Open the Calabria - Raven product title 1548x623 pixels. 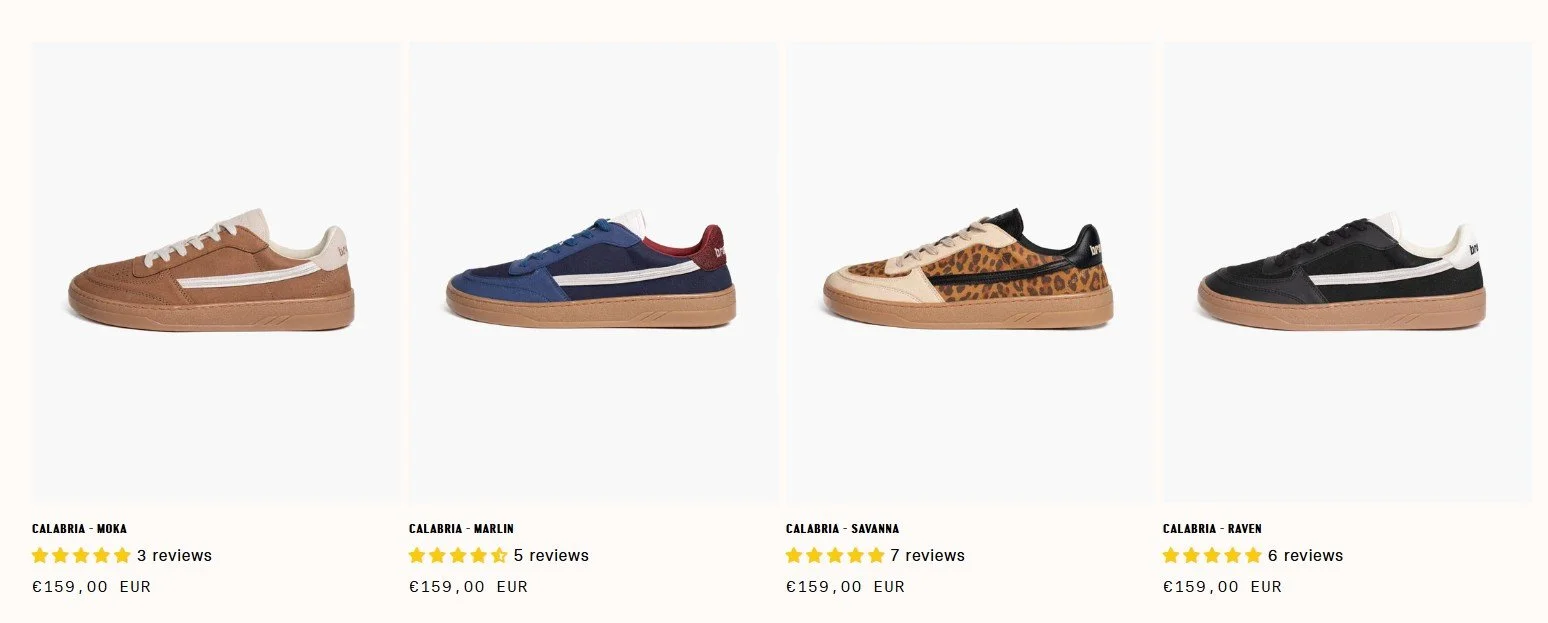(x=1212, y=528)
